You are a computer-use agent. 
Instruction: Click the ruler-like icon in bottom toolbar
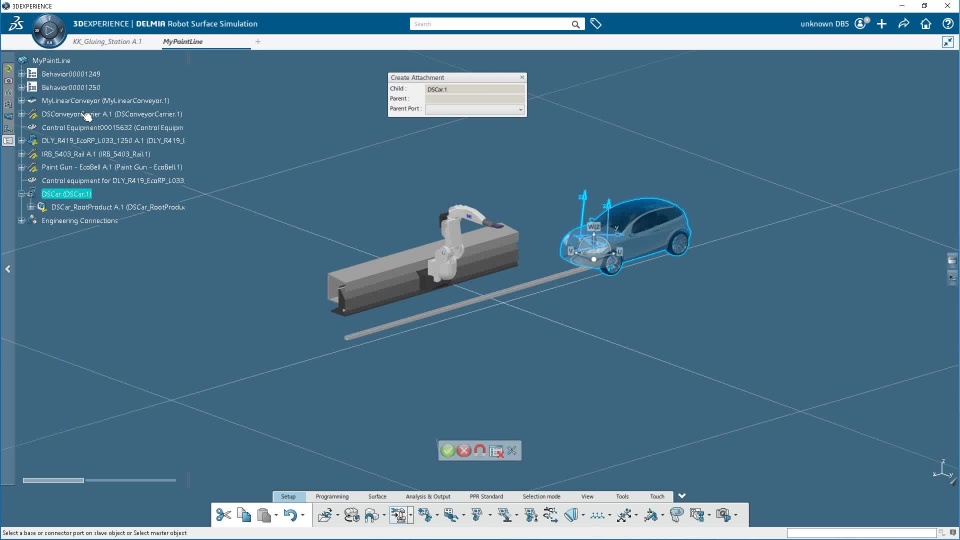point(571,515)
